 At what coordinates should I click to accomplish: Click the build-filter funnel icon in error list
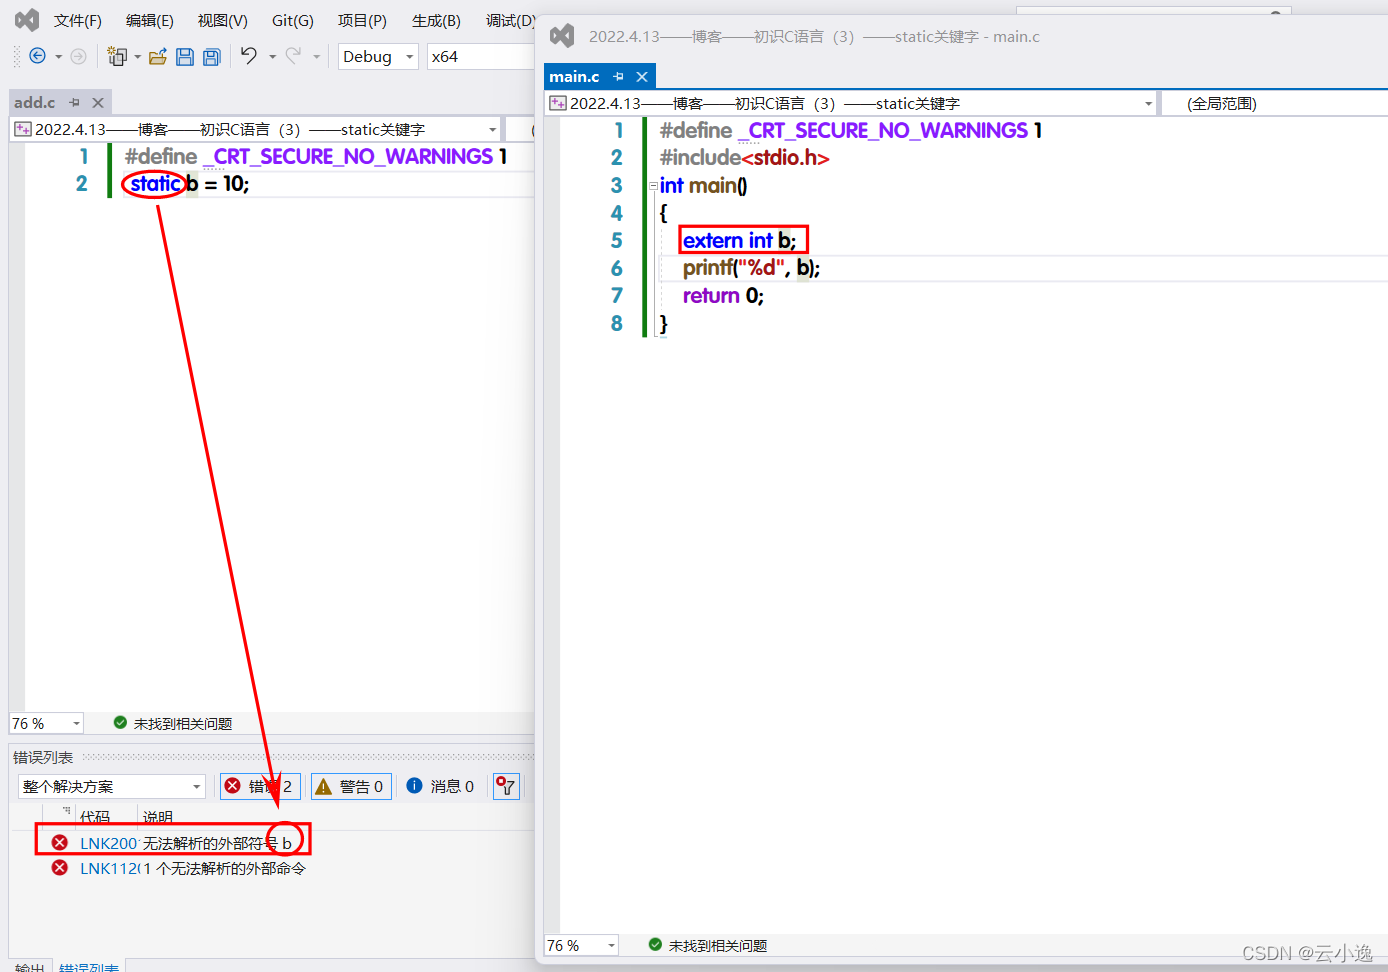[507, 786]
